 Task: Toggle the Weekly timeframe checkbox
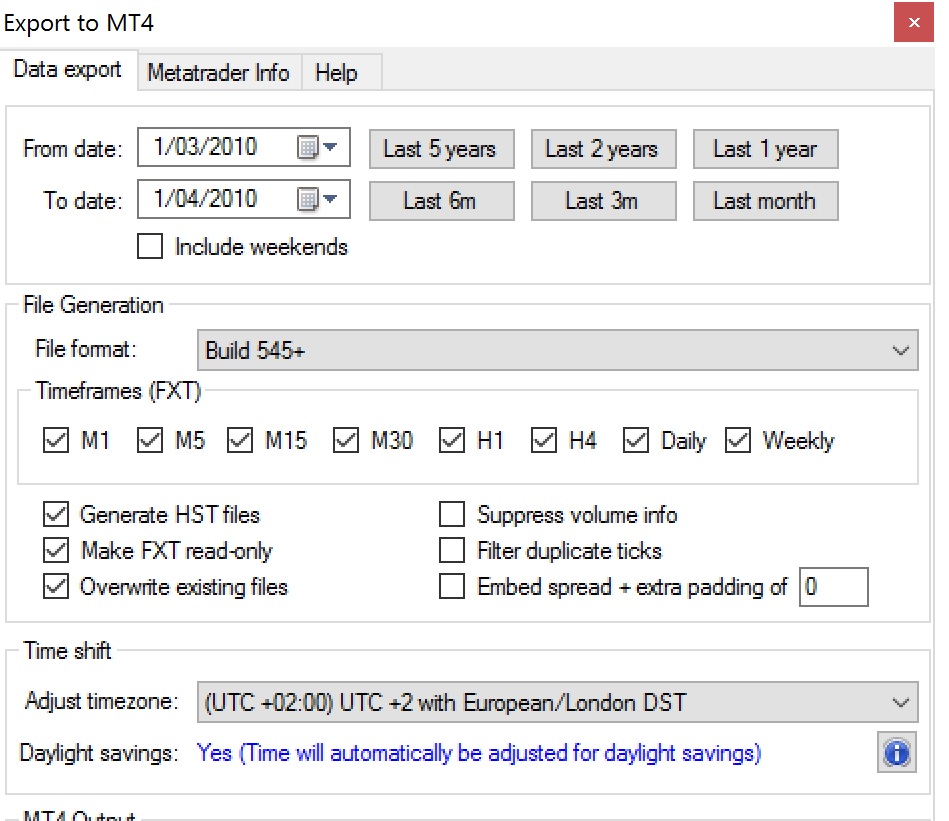[x=738, y=440]
